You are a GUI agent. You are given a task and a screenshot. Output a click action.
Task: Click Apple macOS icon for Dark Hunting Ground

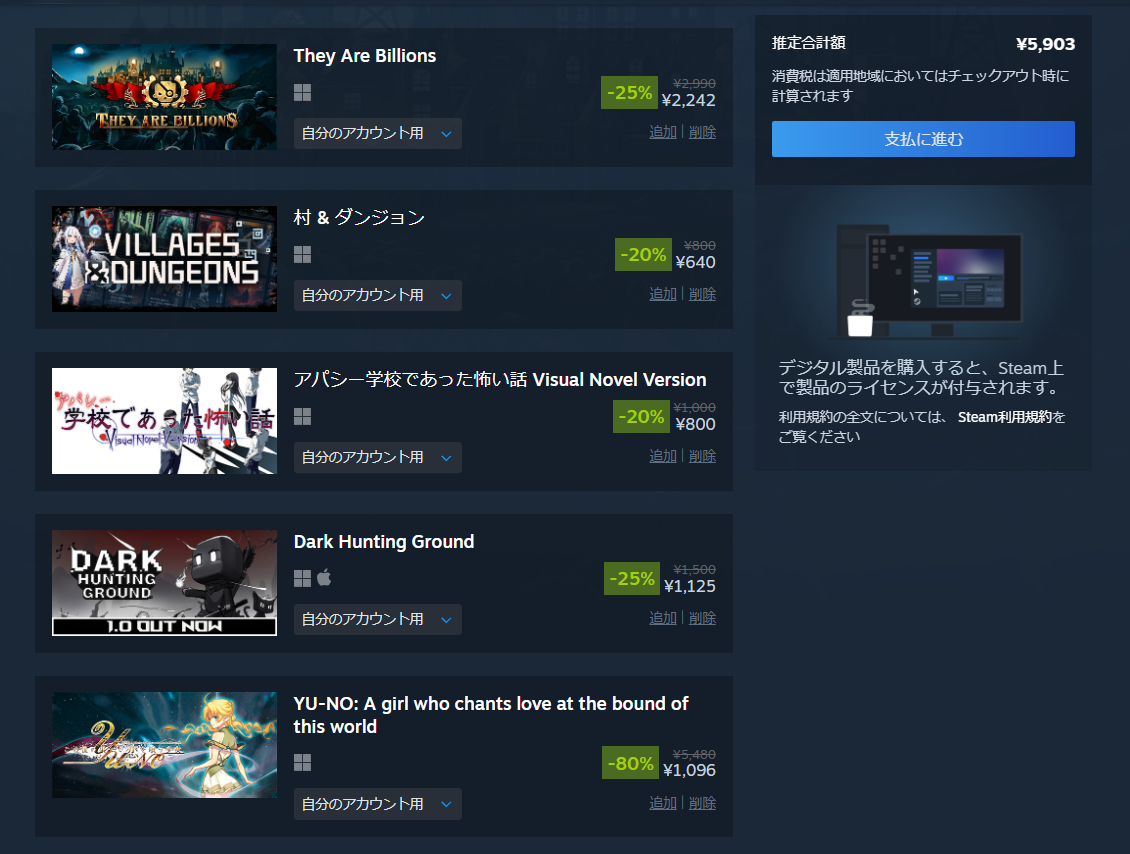(324, 577)
